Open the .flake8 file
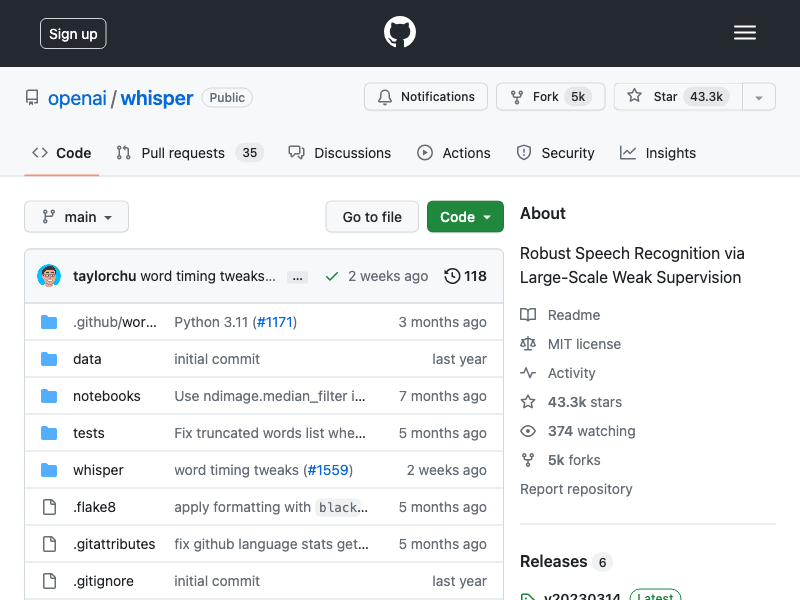 point(94,507)
